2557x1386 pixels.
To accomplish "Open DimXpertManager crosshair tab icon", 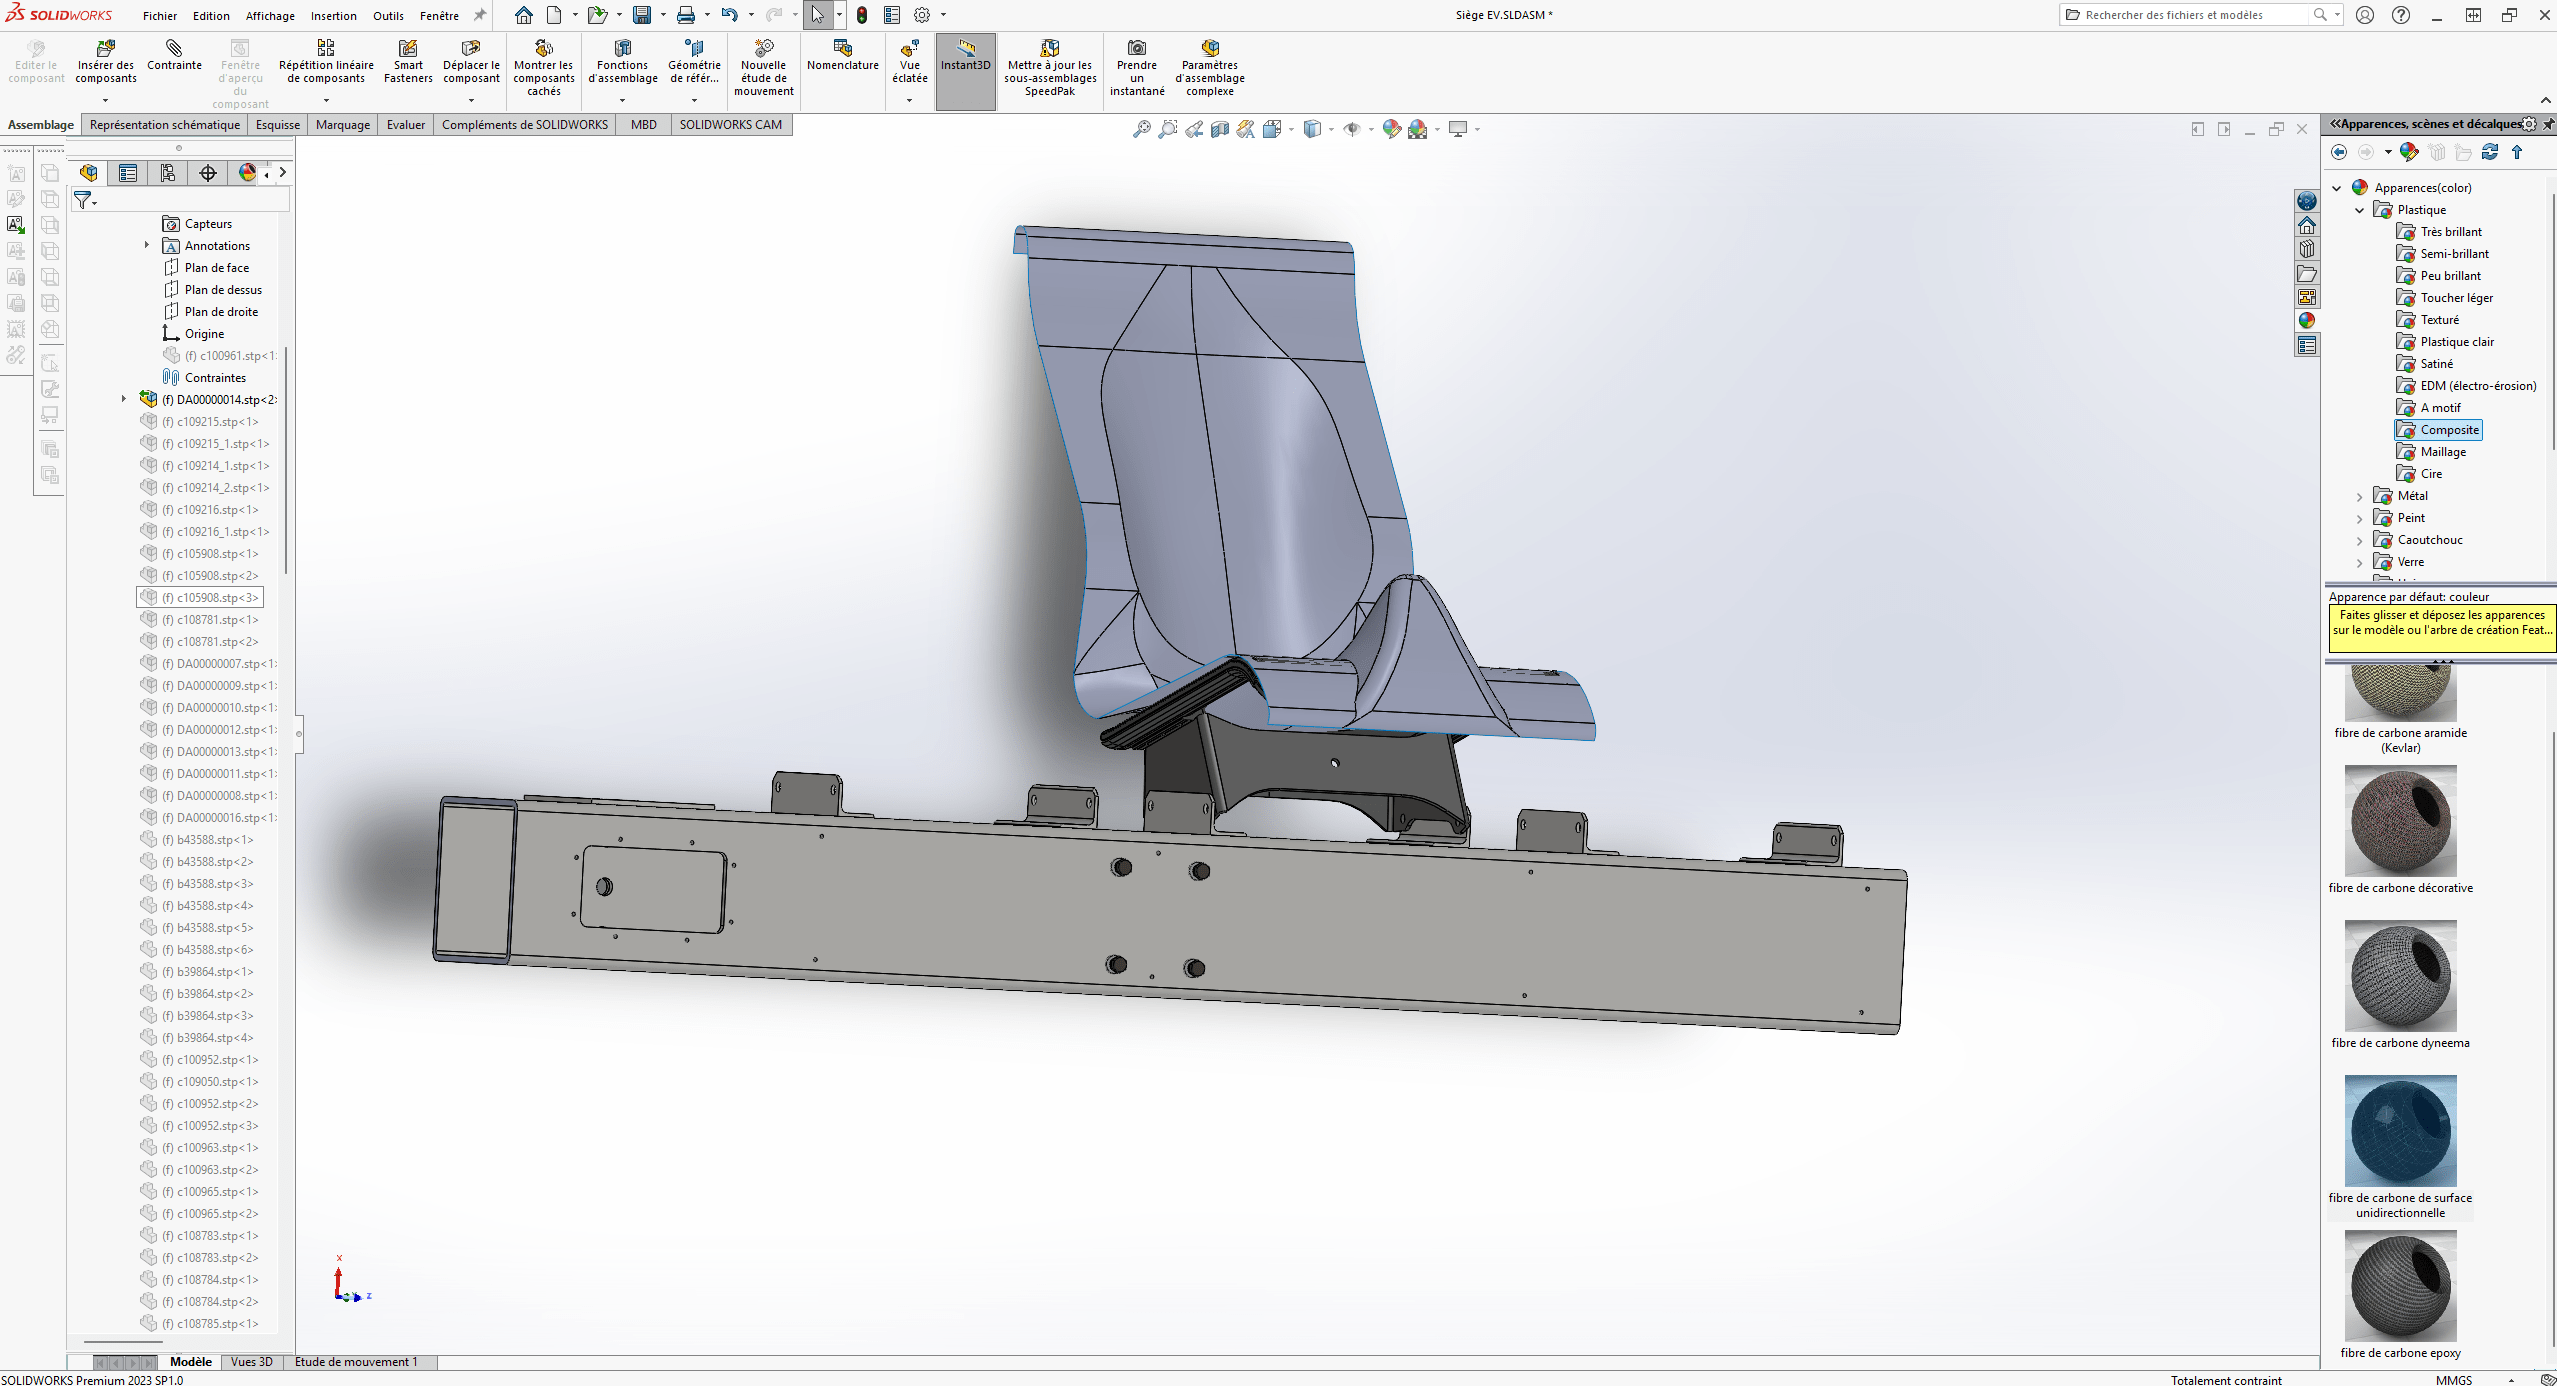I will tap(208, 173).
